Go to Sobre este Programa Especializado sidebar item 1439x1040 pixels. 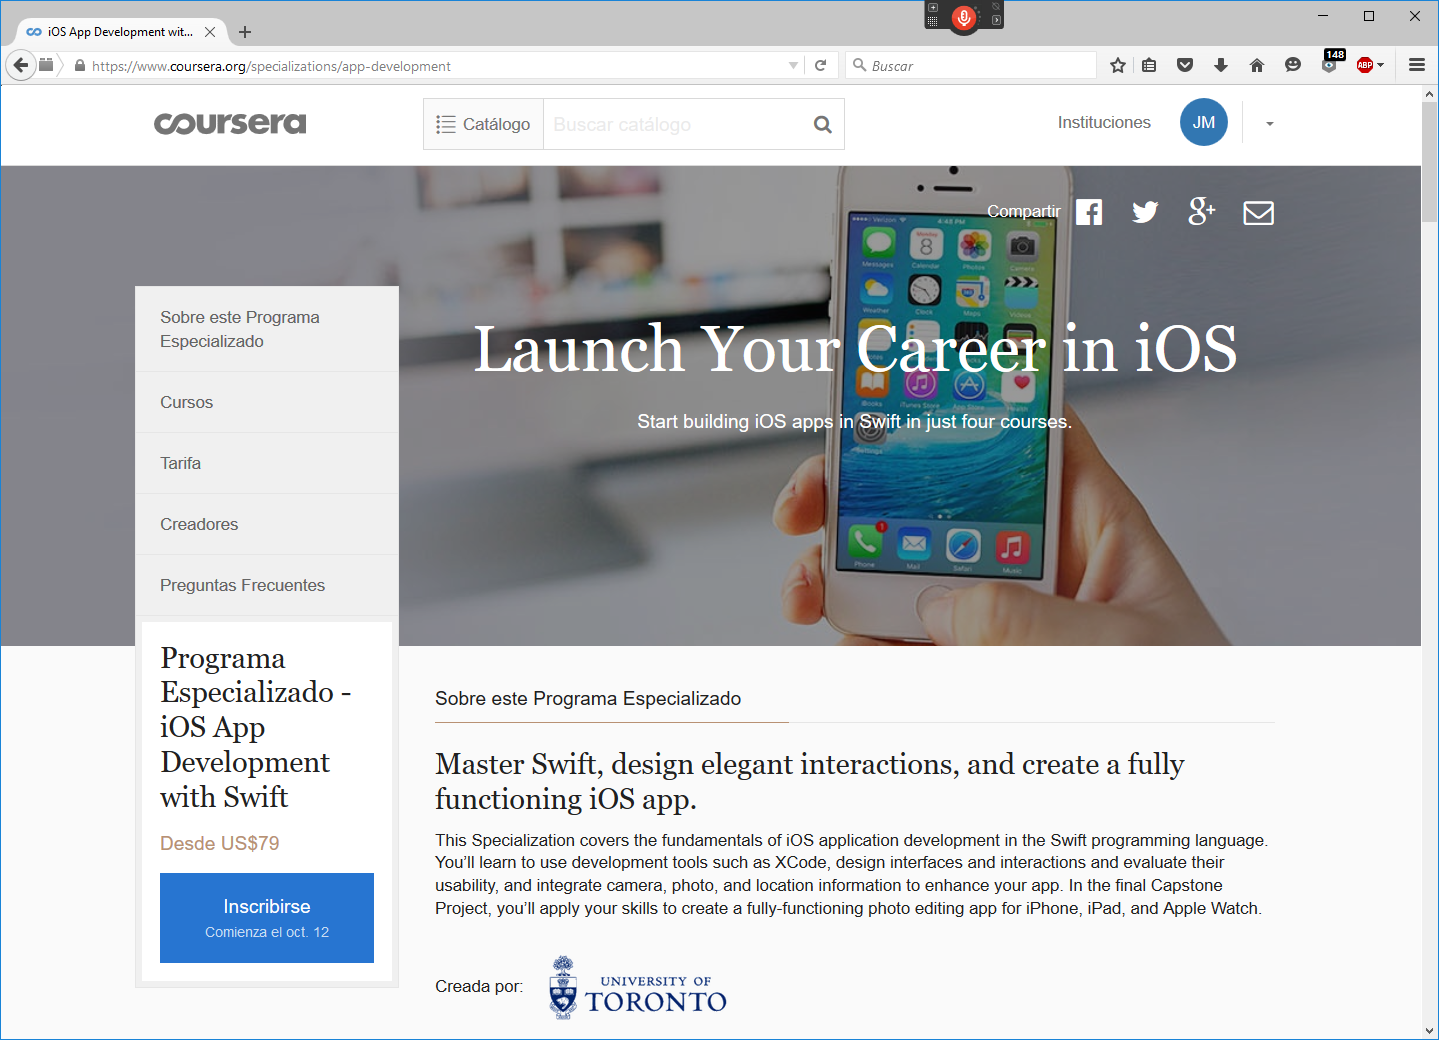(267, 329)
